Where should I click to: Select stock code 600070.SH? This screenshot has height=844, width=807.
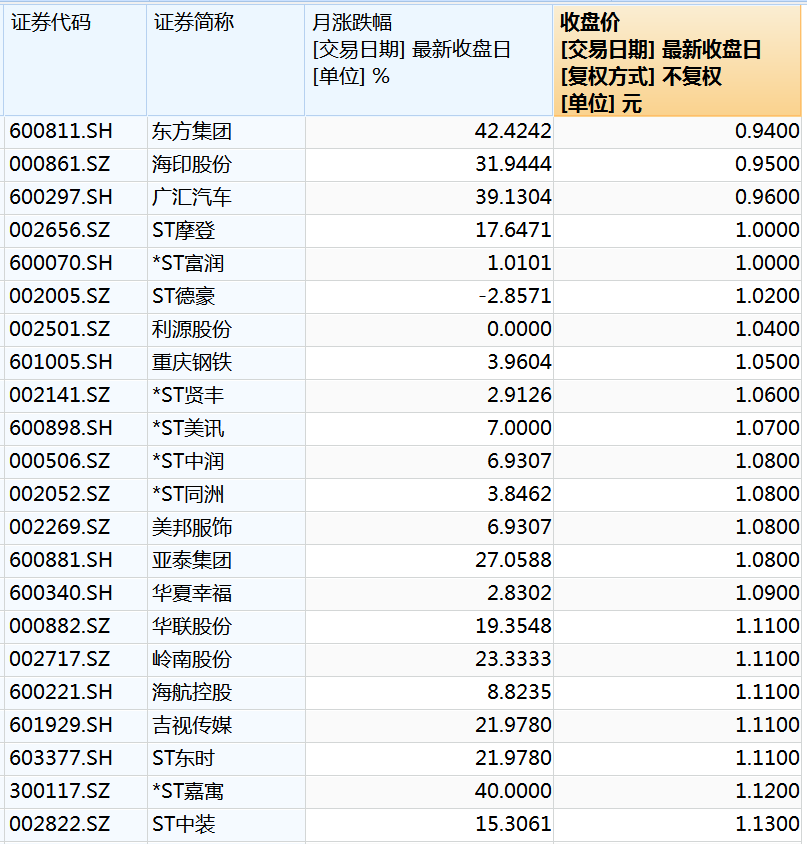[75, 264]
